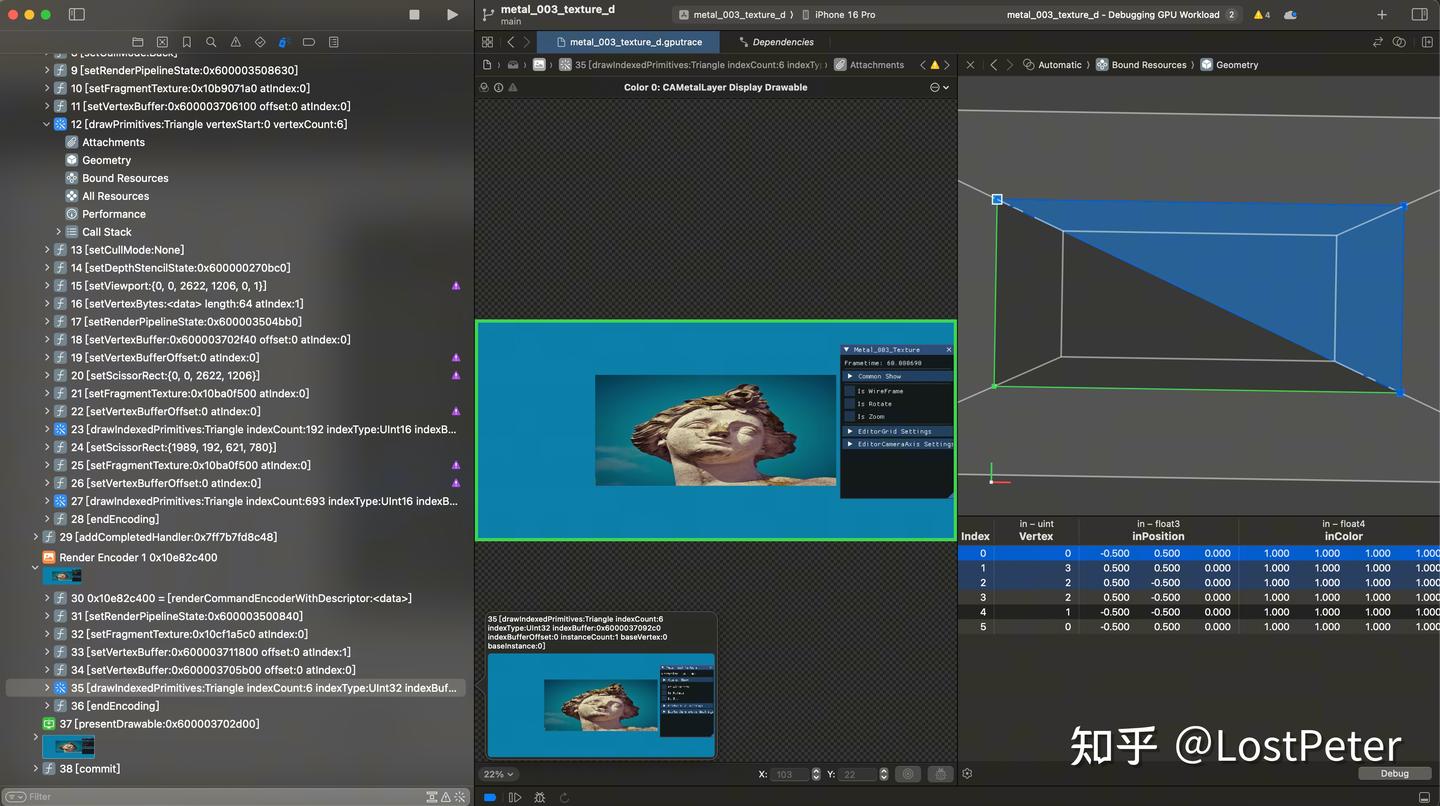Screen dimensions: 1440x806
Task: Select the Debug navigator icon
Action: point(284,42)
